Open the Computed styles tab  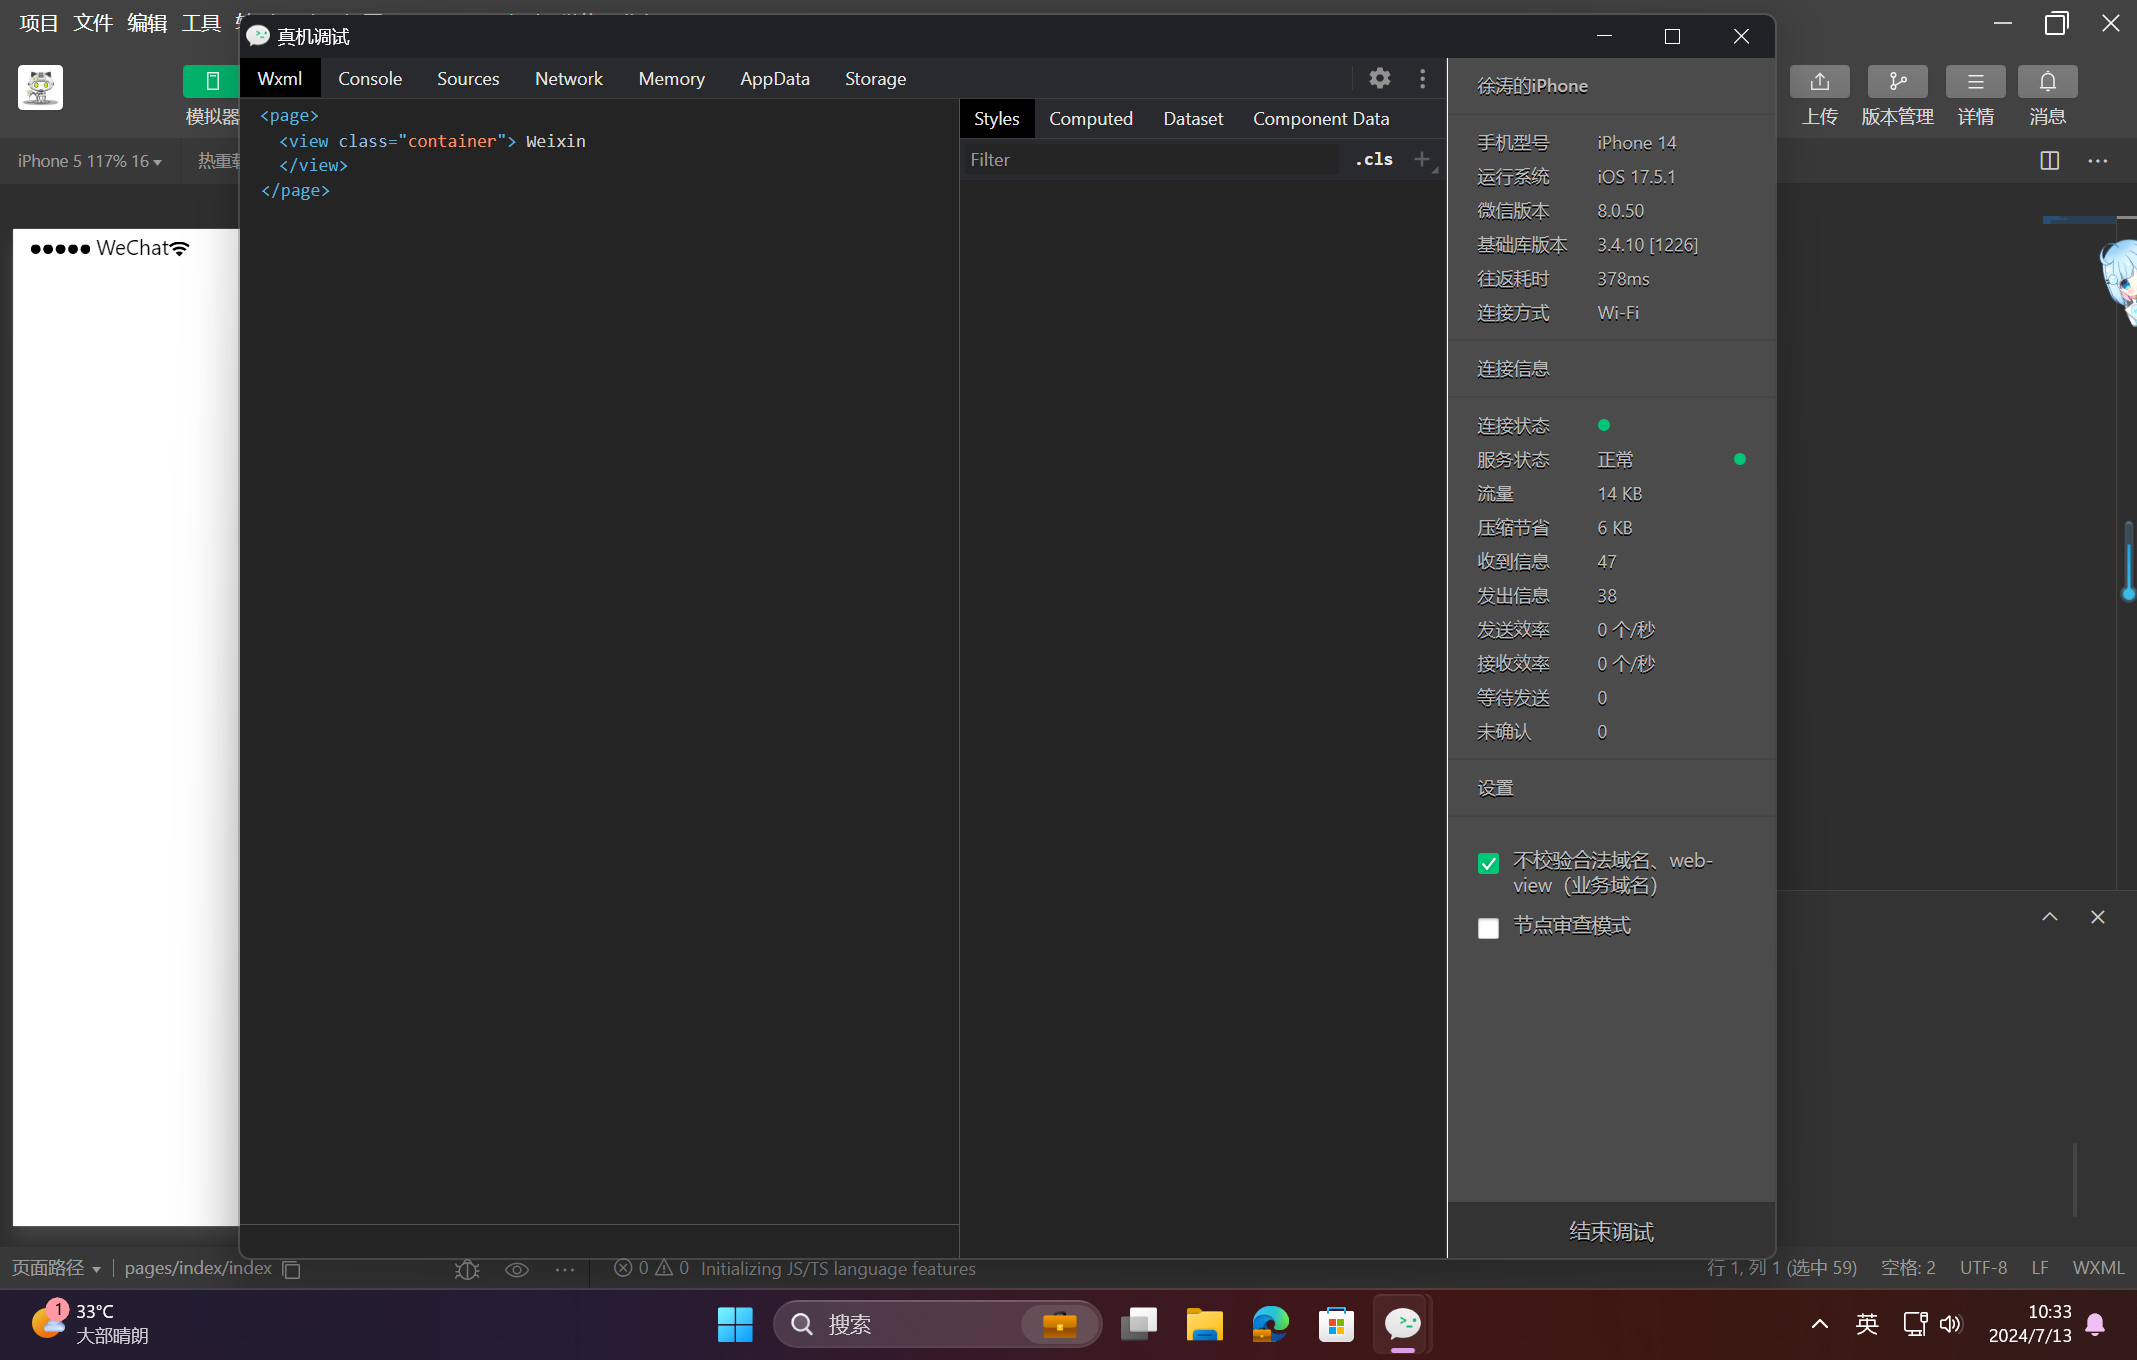pyautogui.click(x=1090, y=118)
